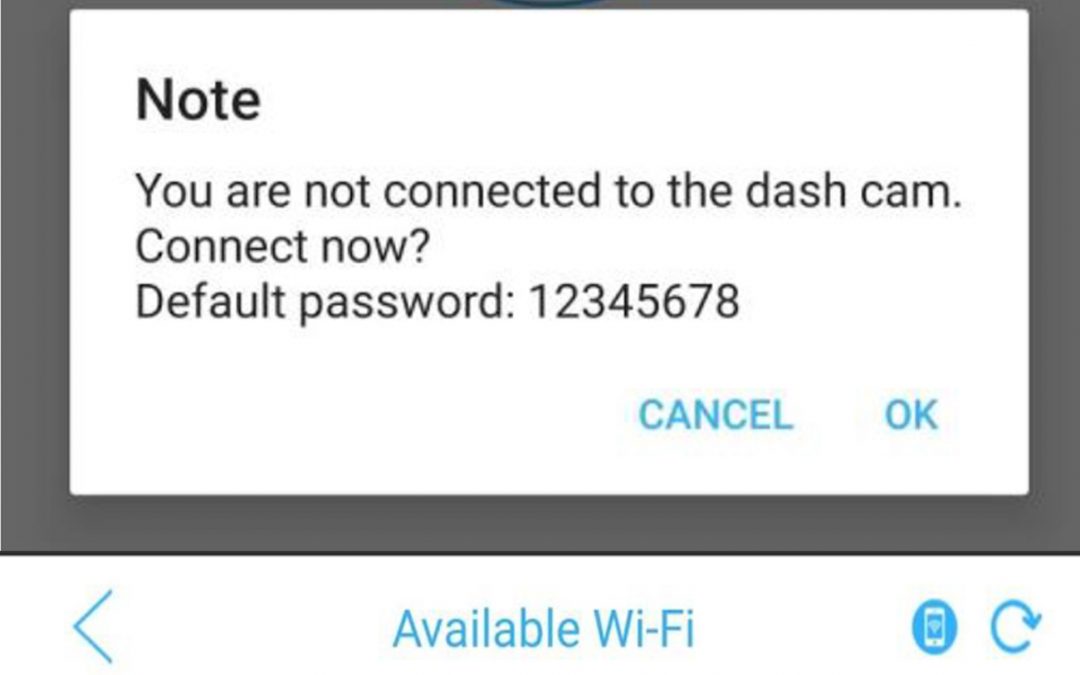Choose CANCEL to stay disconnected
The width and height of the screenshot is (1080, 675).
(x=716, y=415)
